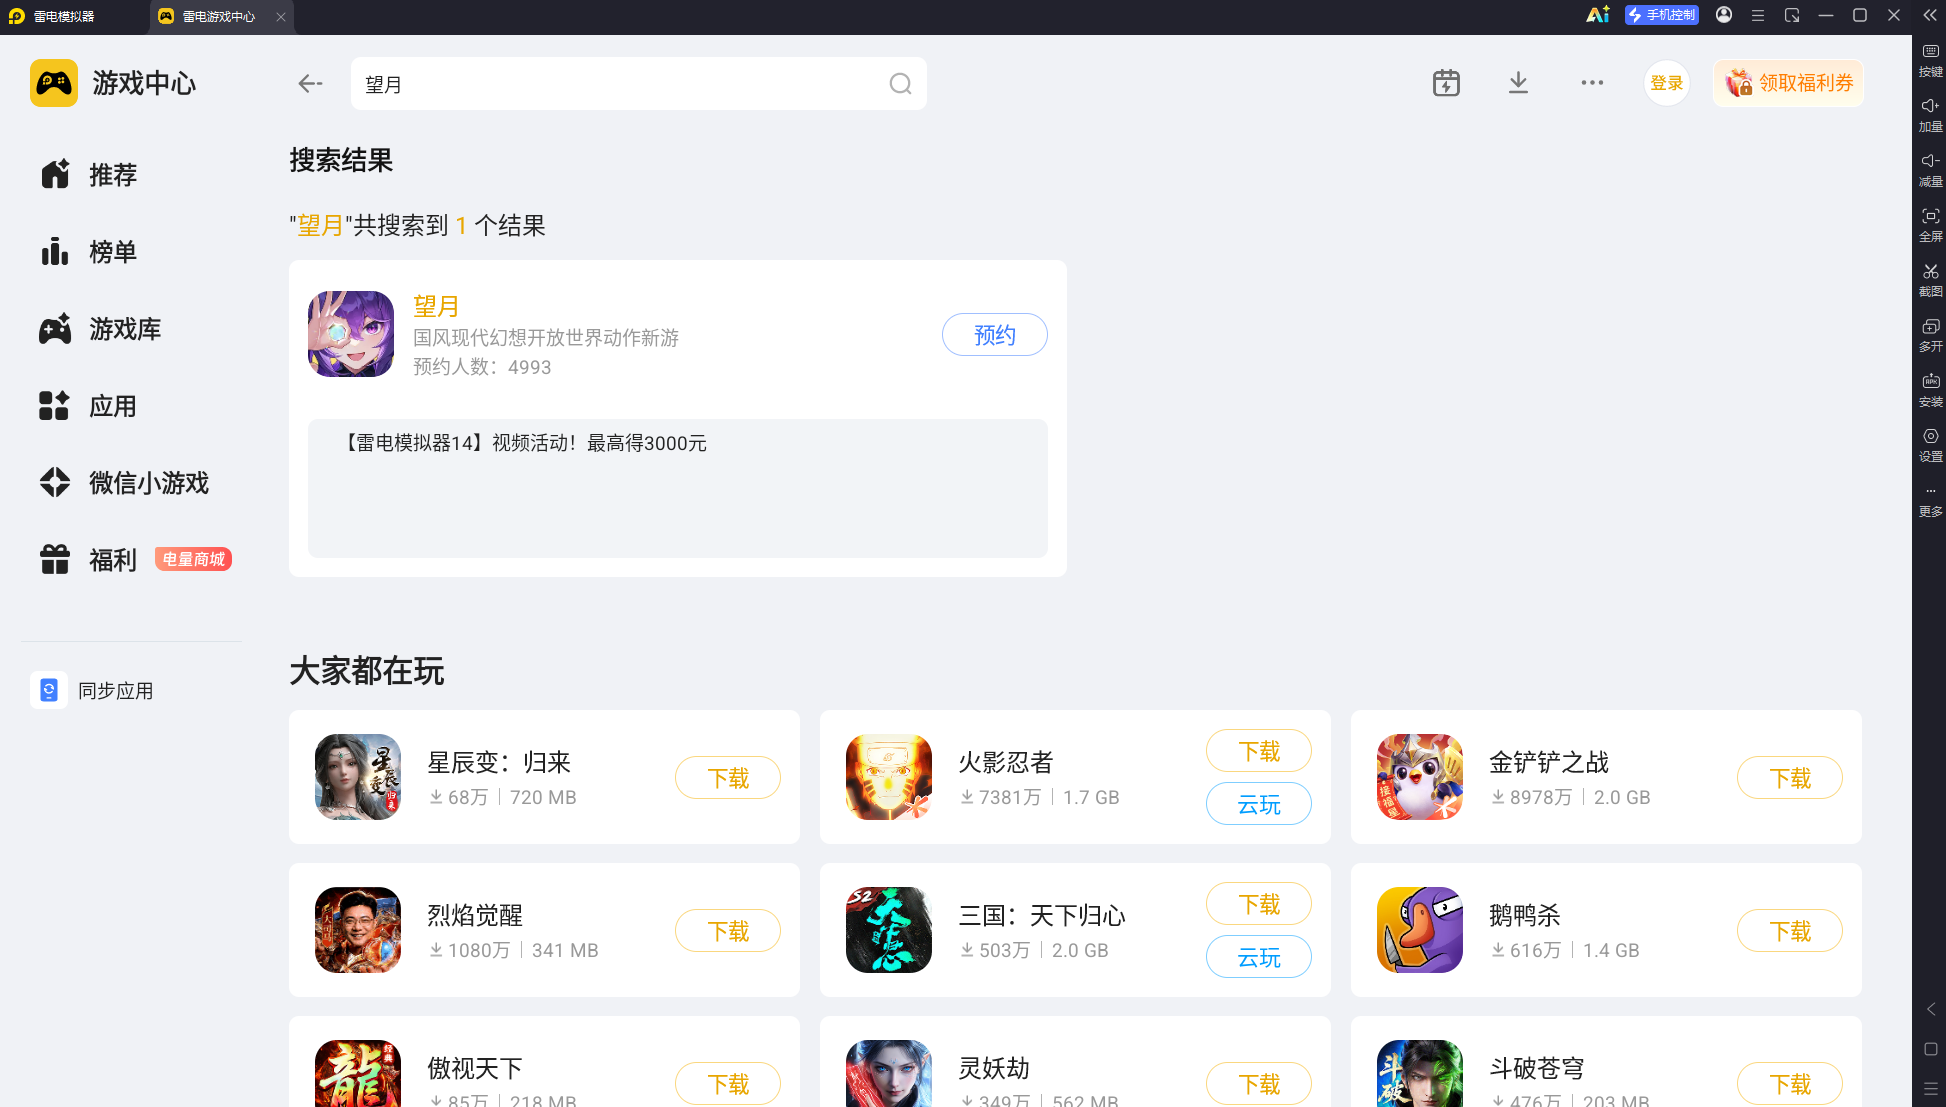
Task: Download 灵妖劫
Action: click(x=1259, y=1084)
